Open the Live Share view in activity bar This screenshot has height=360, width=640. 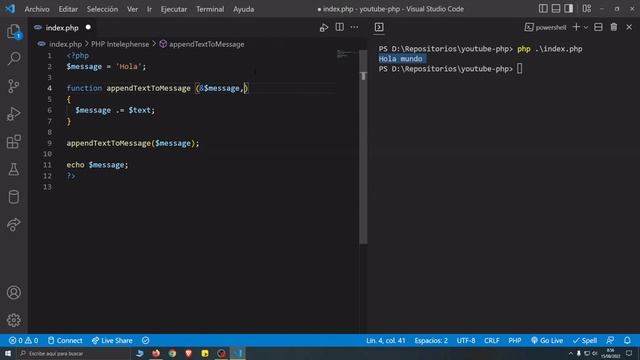click(13, 224)
